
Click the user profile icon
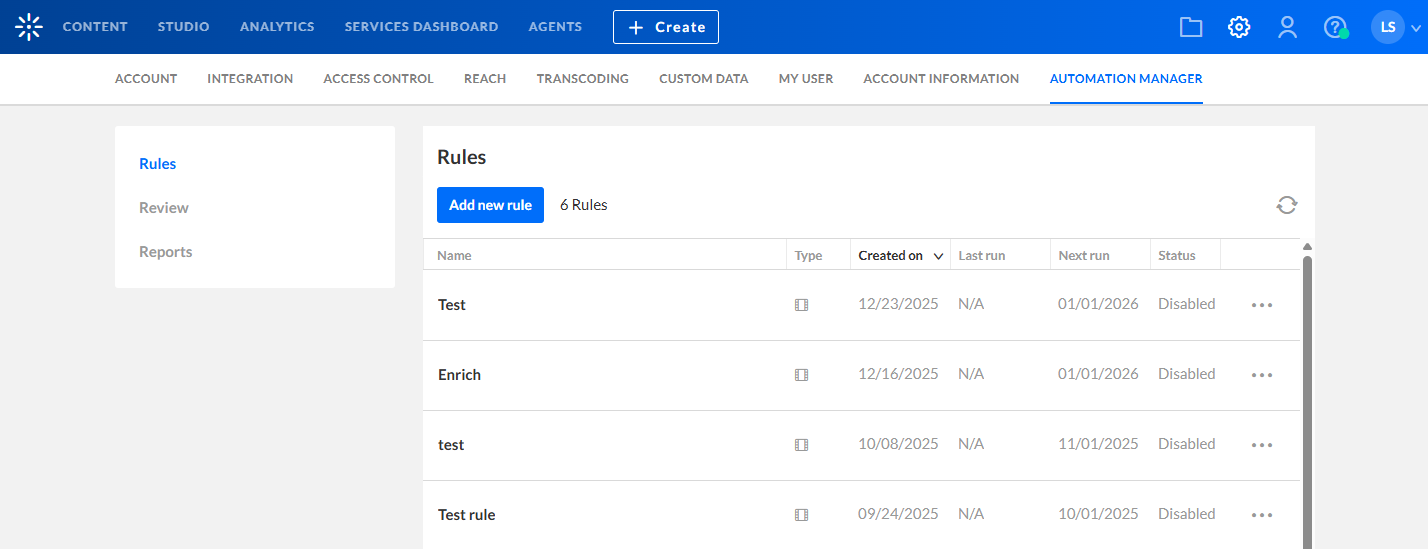(1287, 27)
